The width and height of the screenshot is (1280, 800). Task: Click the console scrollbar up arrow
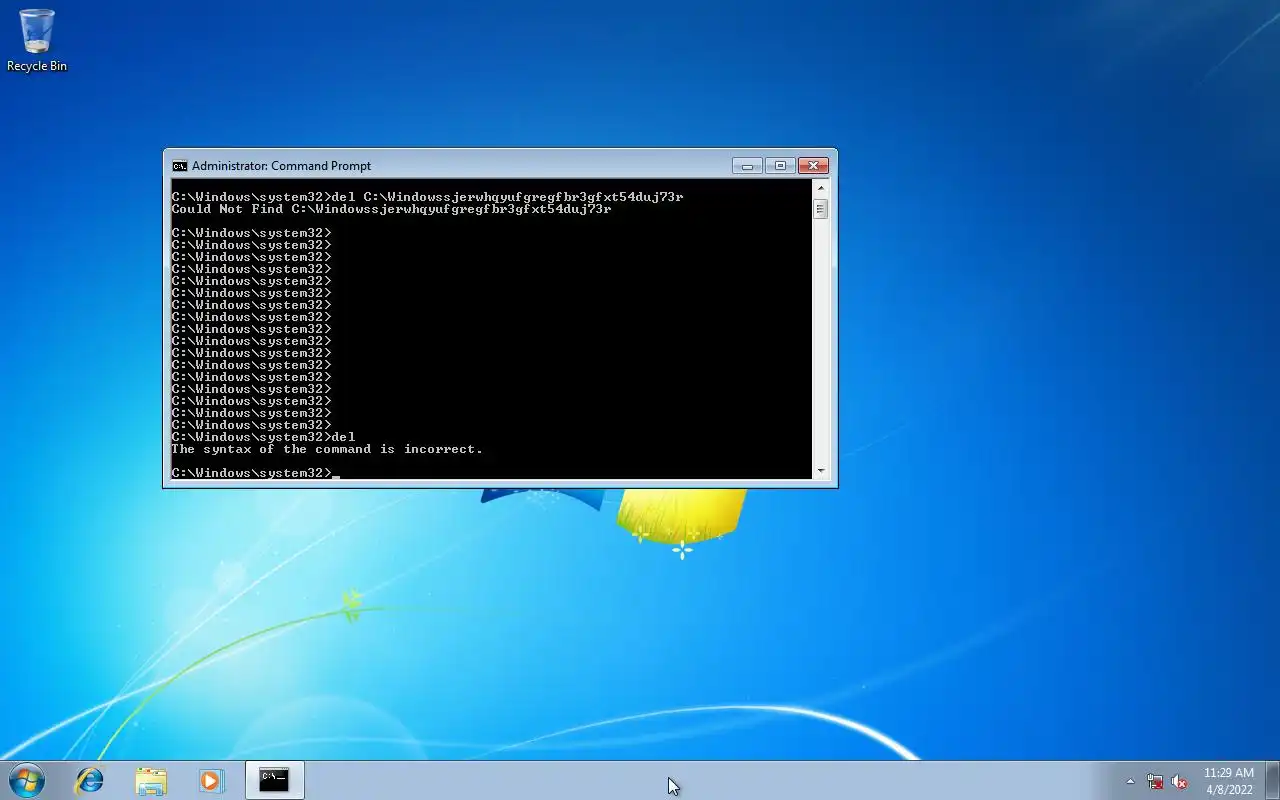(x=821, y=188)
